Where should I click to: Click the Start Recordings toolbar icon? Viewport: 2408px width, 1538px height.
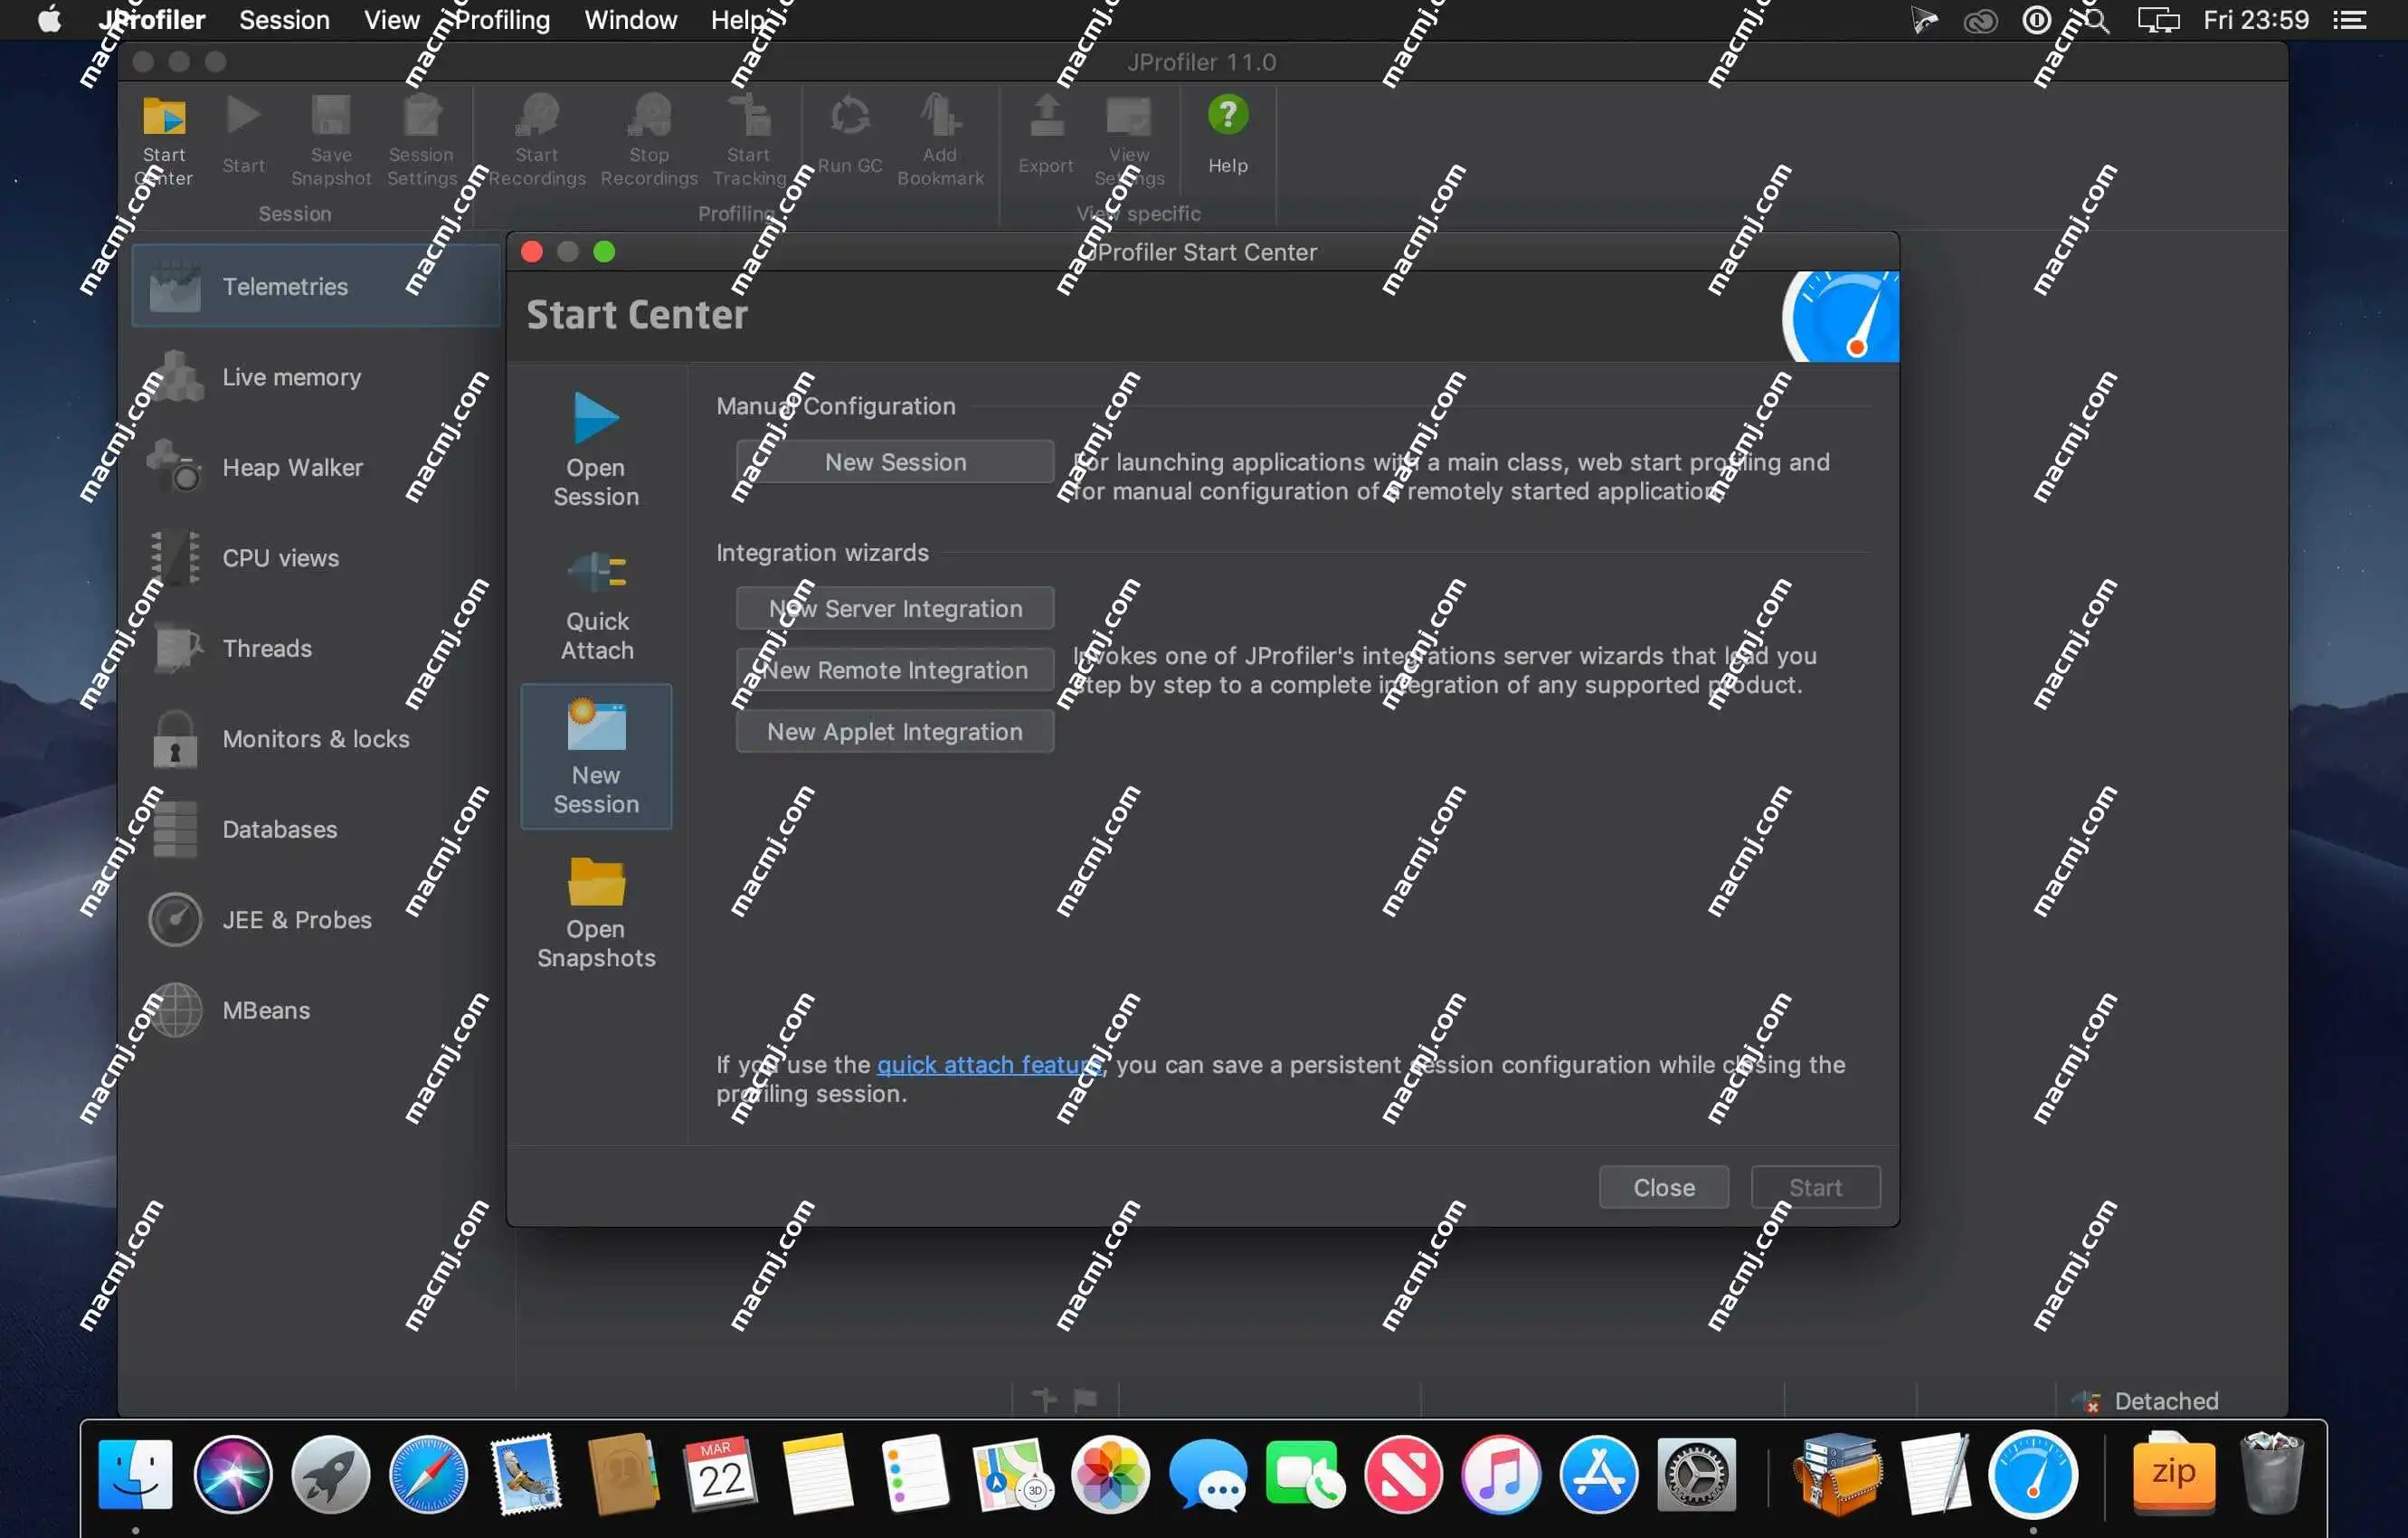pos(537,116)
